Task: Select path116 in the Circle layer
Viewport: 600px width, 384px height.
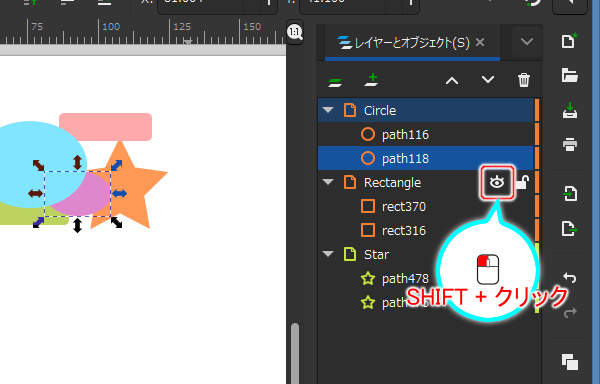Action: (426, 135)
